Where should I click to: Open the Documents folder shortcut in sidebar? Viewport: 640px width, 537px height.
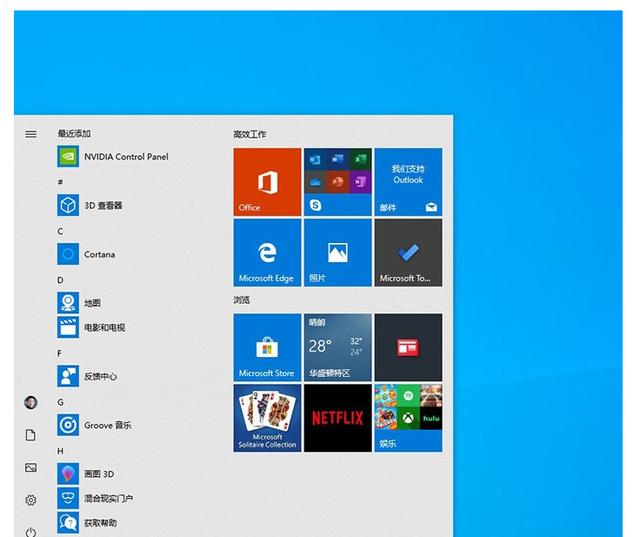(x=31, y=435)
